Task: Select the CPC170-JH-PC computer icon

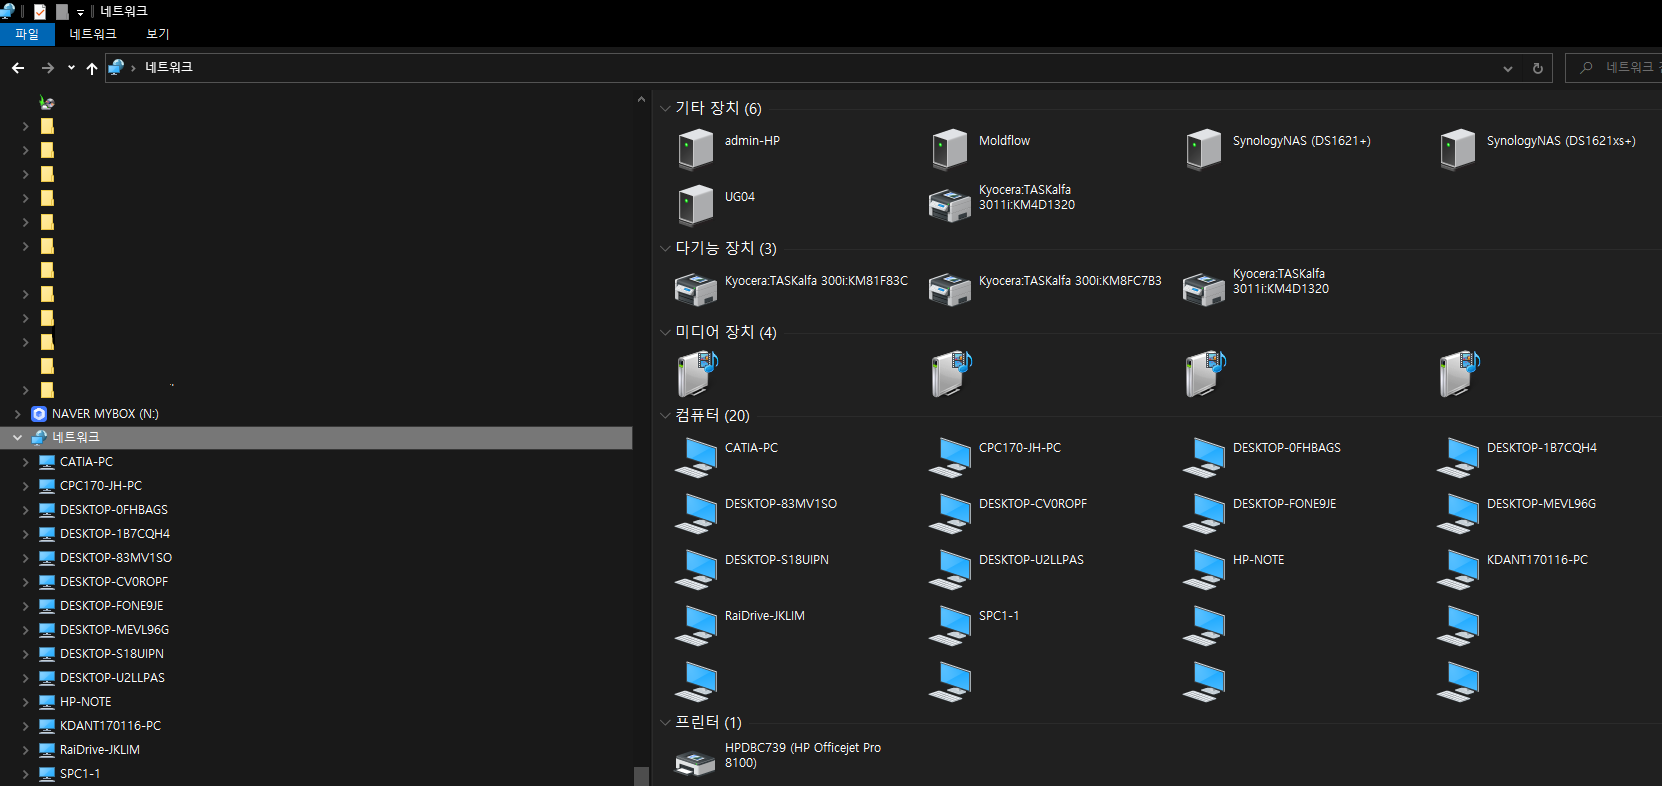Action: pyautogui.click(x=950, y=457)
